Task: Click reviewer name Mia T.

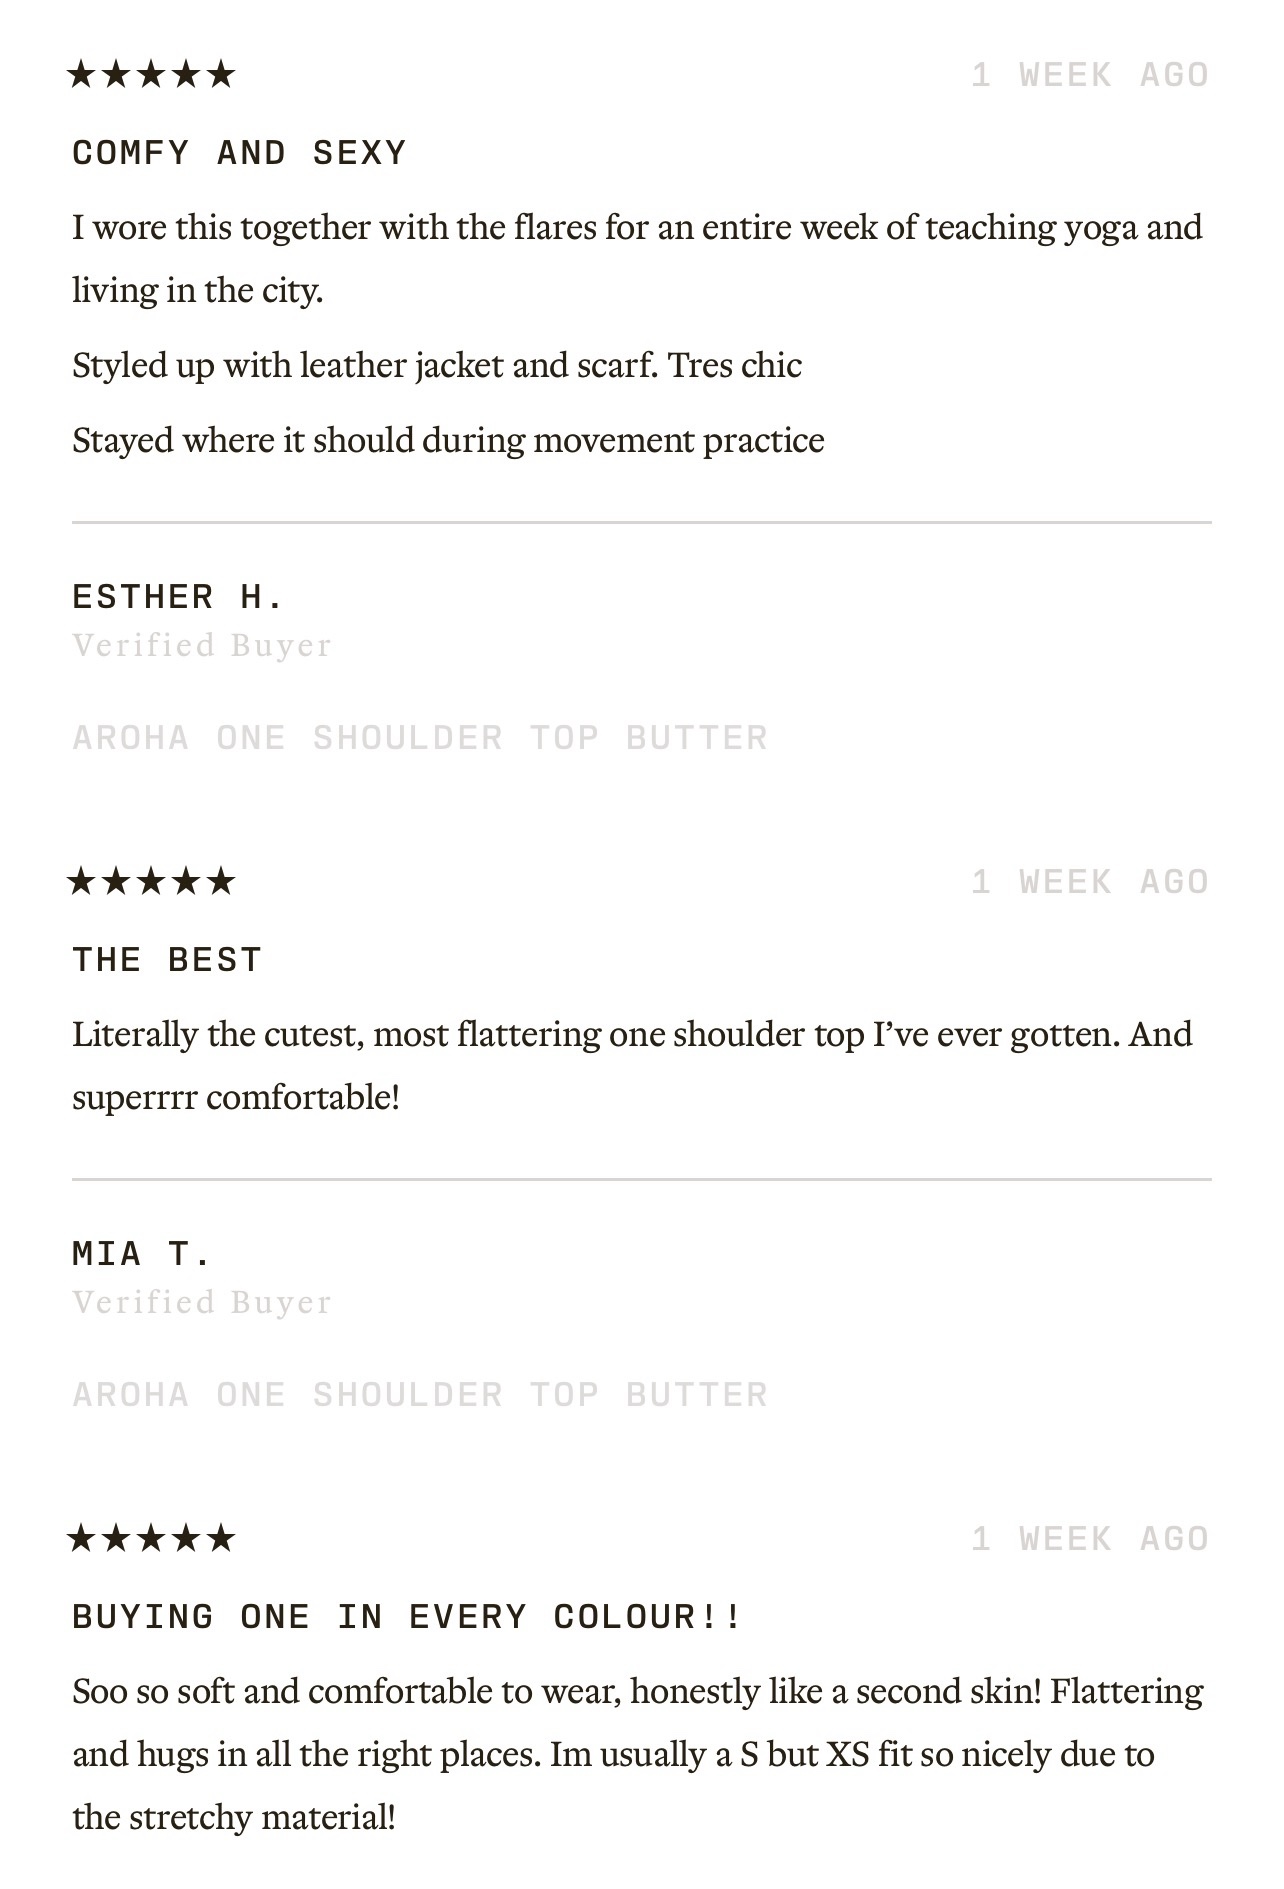Action: pos(142,1254)
